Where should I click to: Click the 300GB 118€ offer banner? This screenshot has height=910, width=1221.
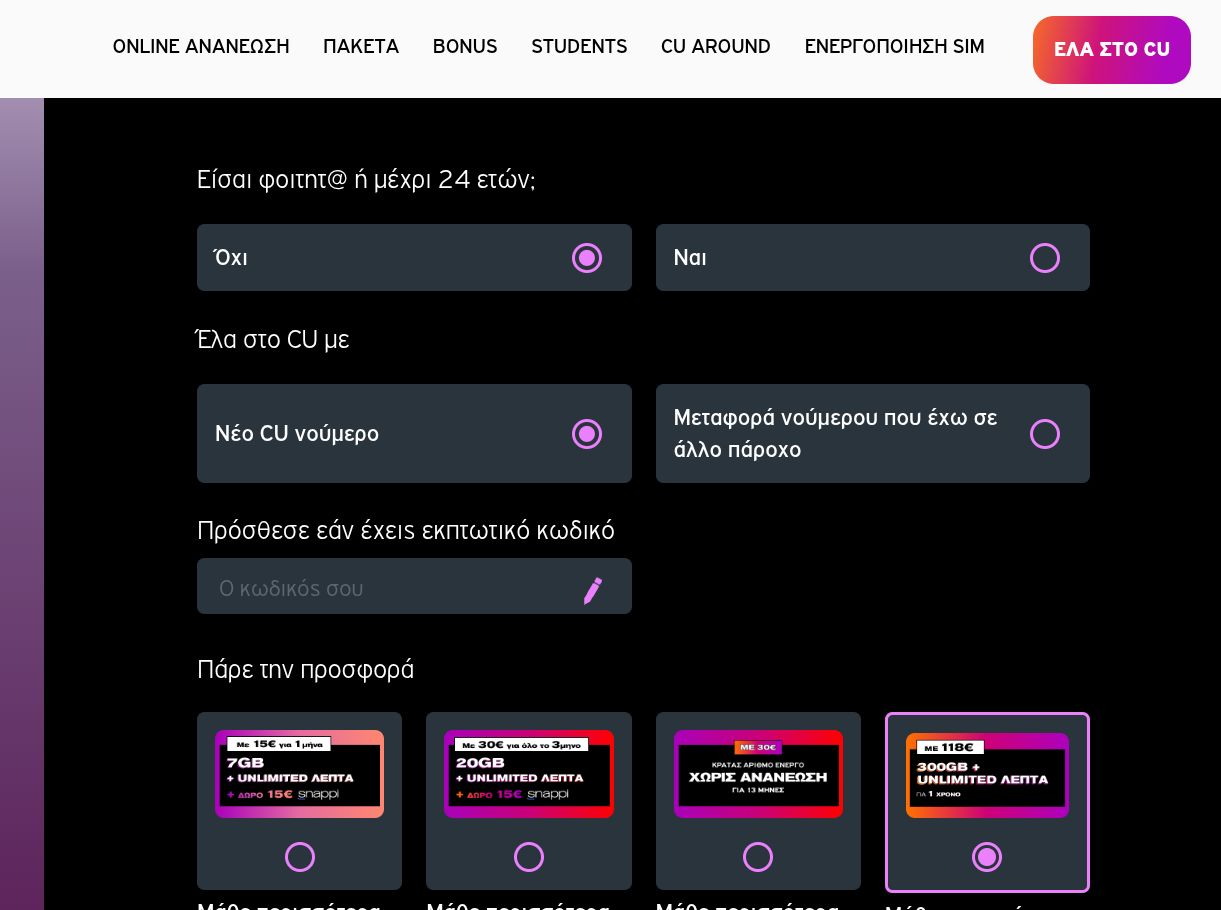[987, 775]
